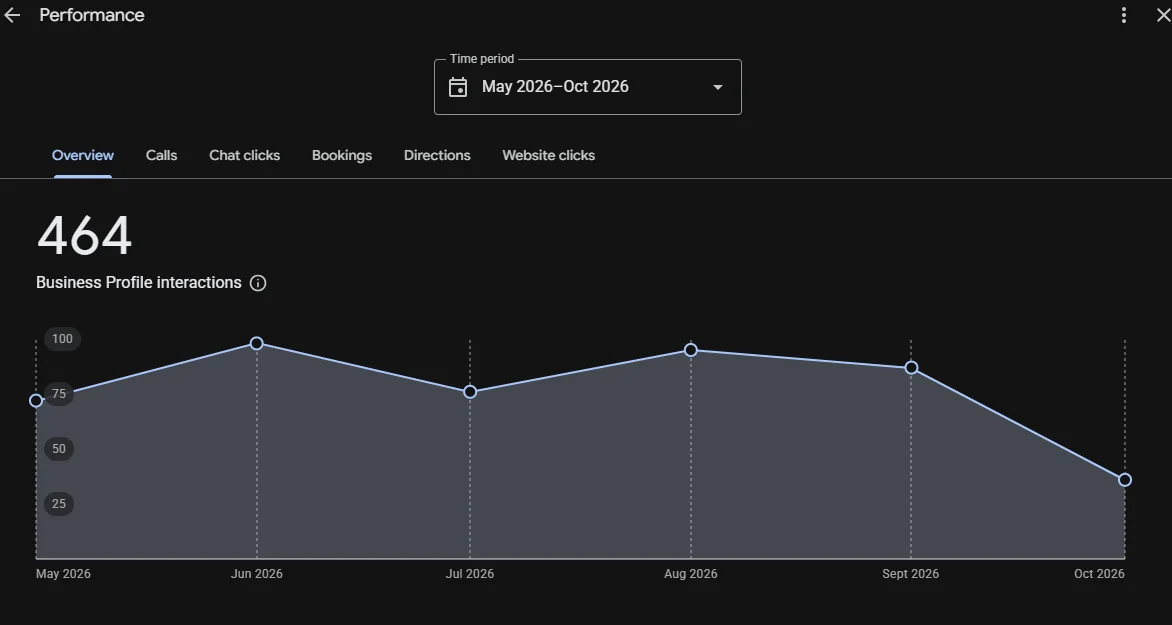Viewport: 1172px width, 625px height.
Task: Open the three-dot more options menu
Action: click(x=1123, y=15)
